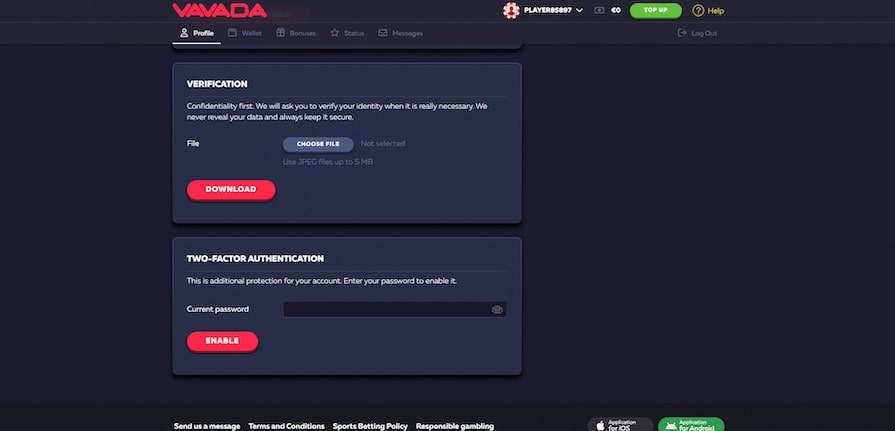The height and width of the screenshot is (431, 895).
Task: Click the Current password input field
Action: [385, 310]
